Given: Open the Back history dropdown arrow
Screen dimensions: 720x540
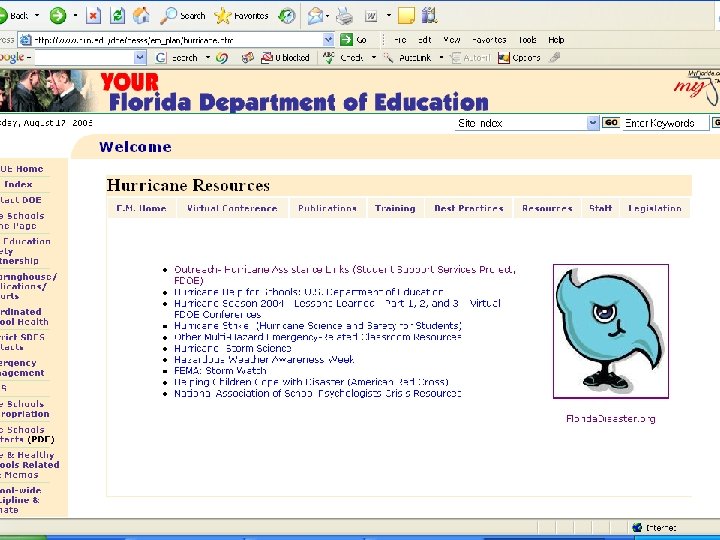Looking at the screenshot, I should click(x=37, y=16).
